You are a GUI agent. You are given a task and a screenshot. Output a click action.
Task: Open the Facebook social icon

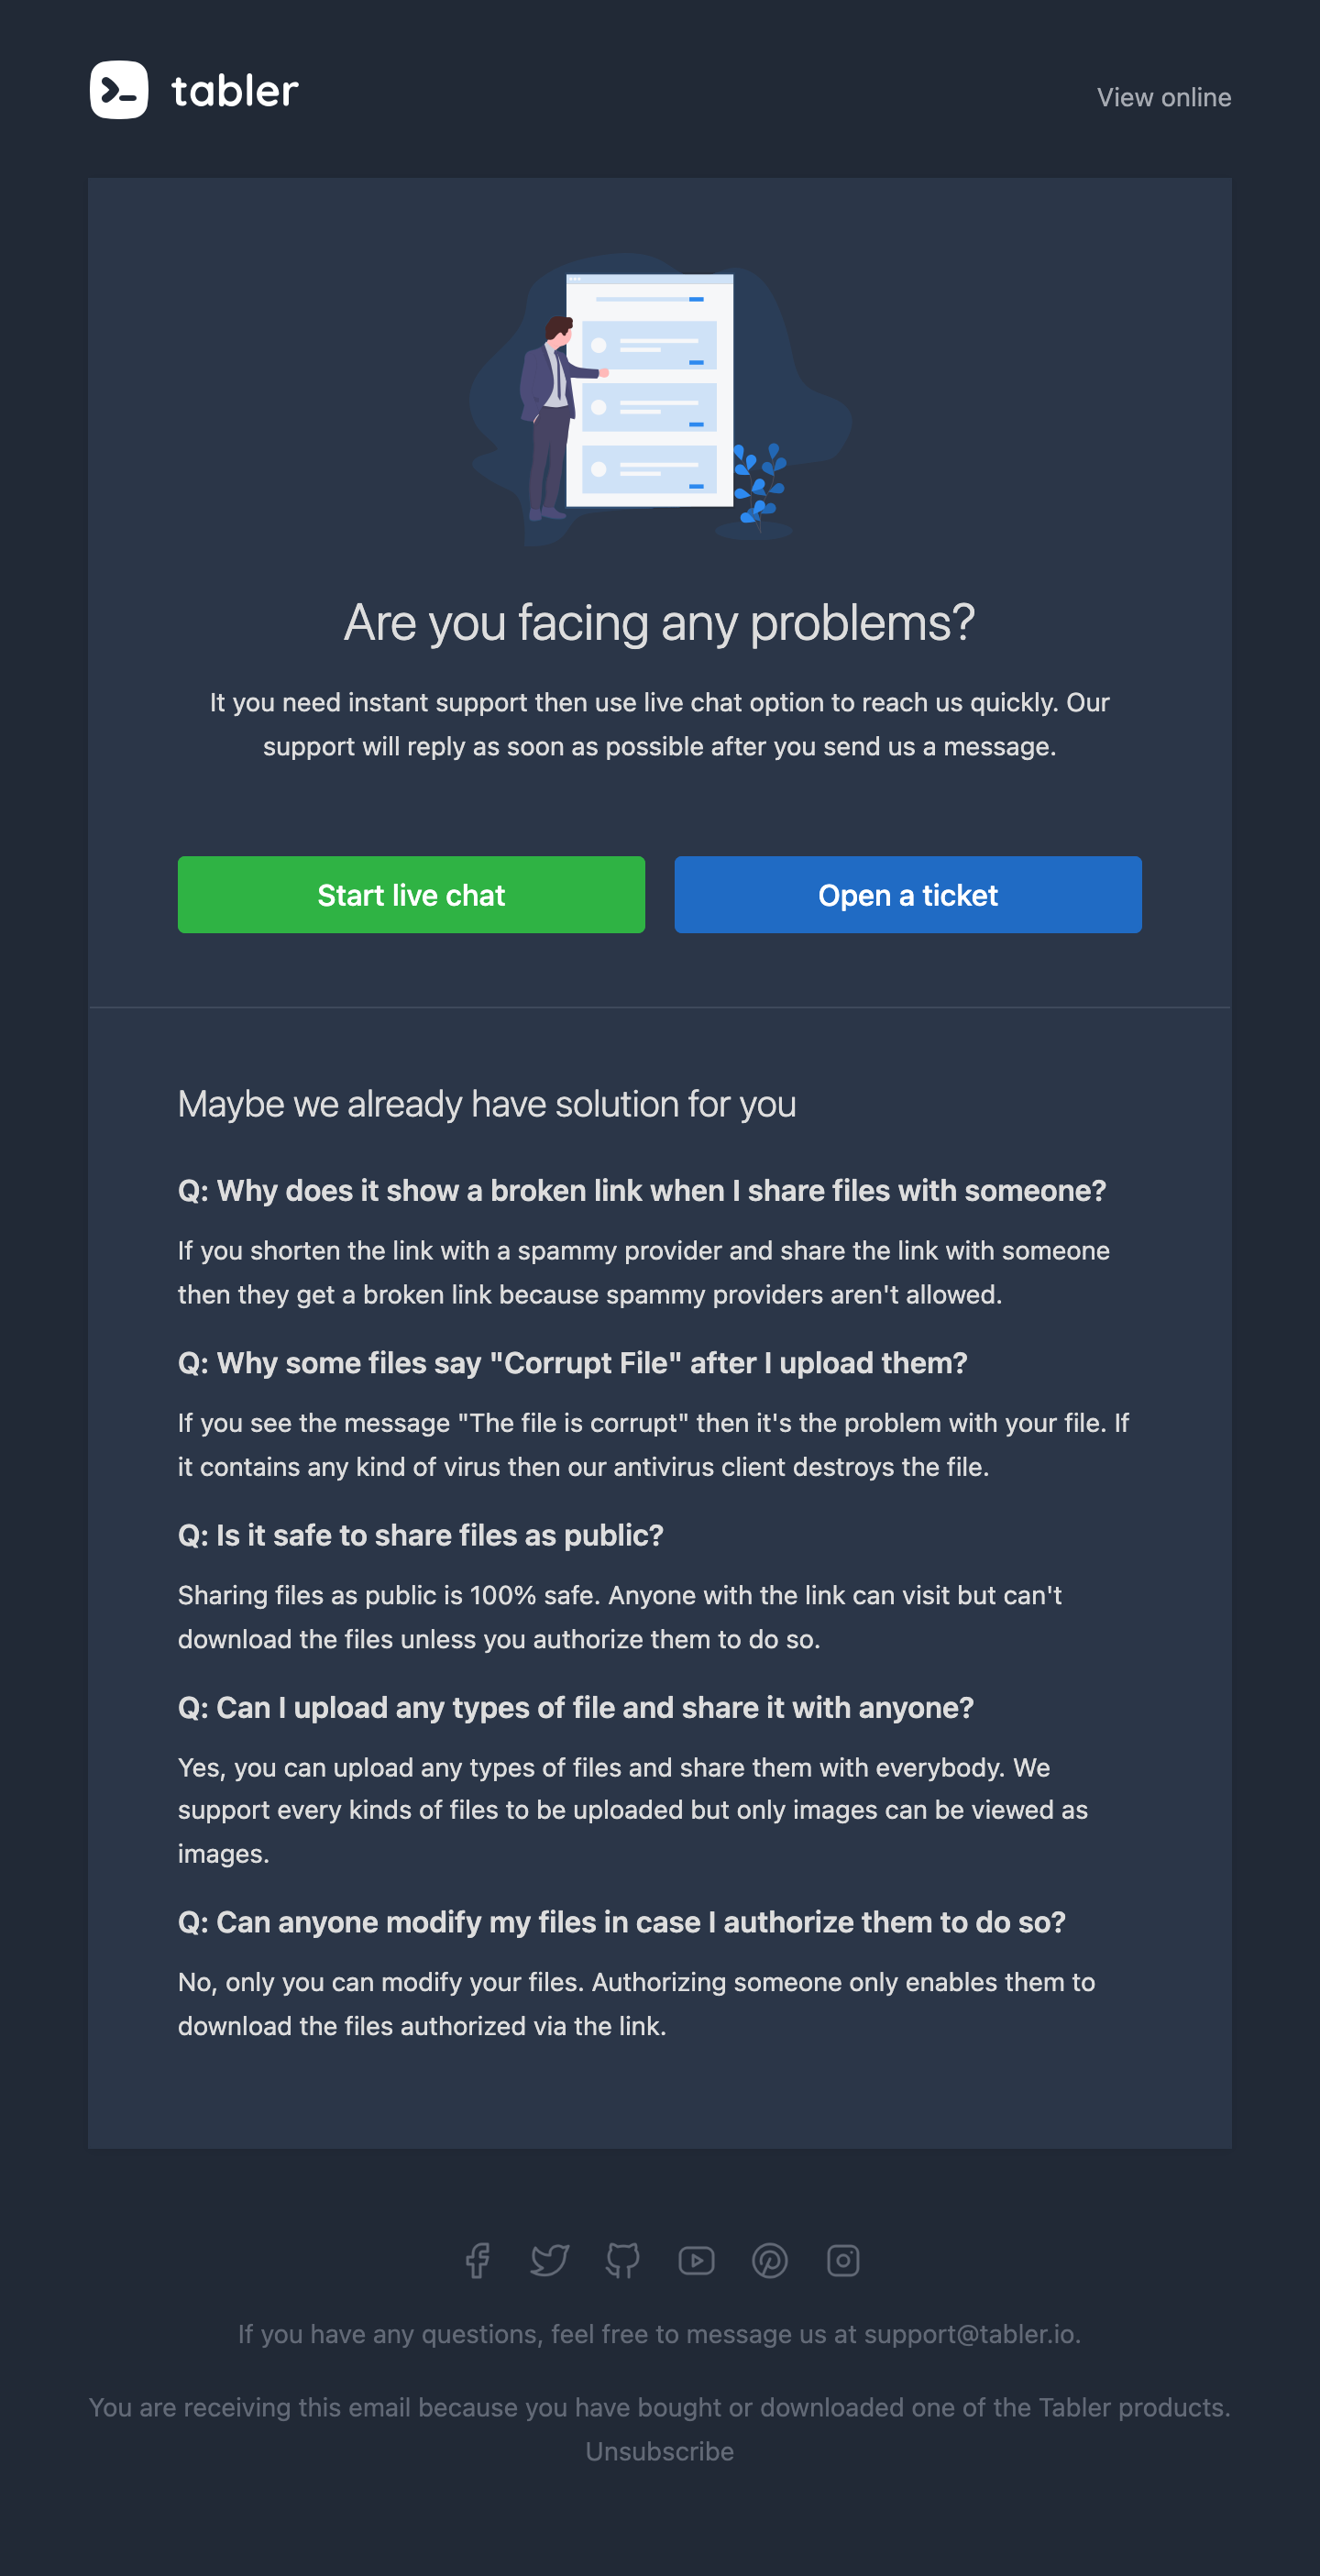477,2260
